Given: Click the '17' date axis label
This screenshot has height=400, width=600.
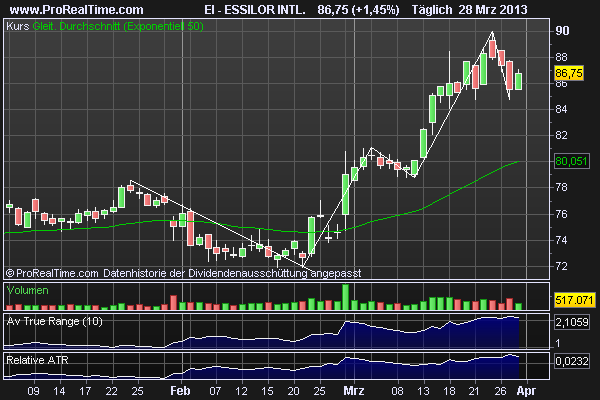Looking at the screenshot, I should (x=85, y=391).
